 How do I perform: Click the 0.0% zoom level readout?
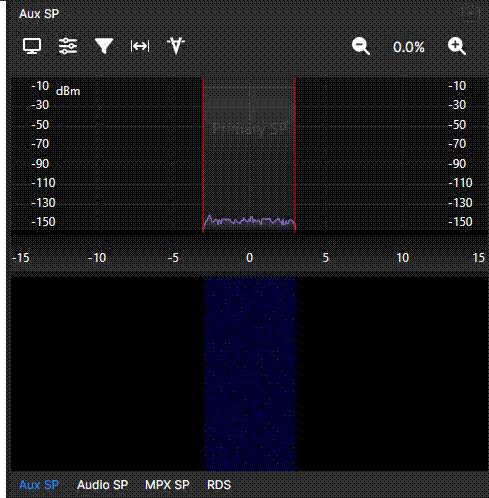click(x=409, y=47)
